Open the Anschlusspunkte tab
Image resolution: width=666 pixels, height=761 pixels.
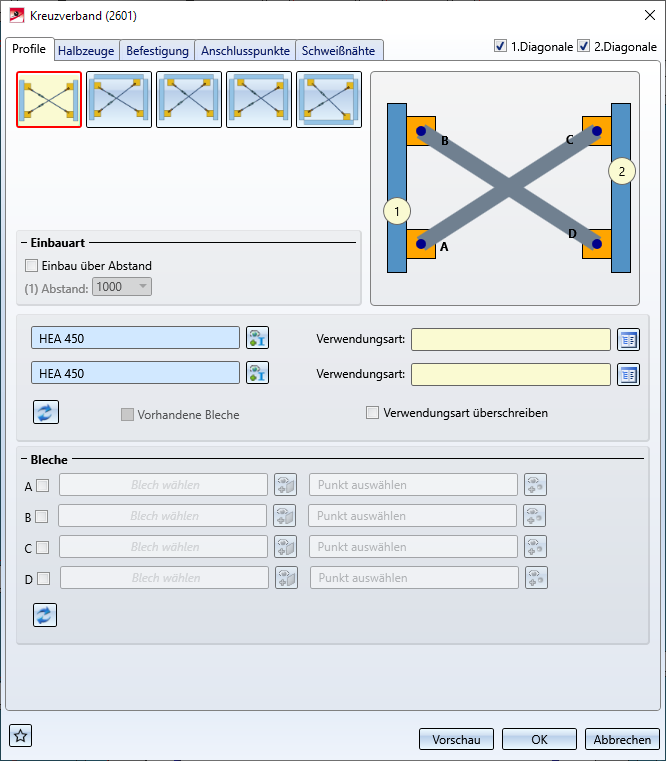coord(245,50)
